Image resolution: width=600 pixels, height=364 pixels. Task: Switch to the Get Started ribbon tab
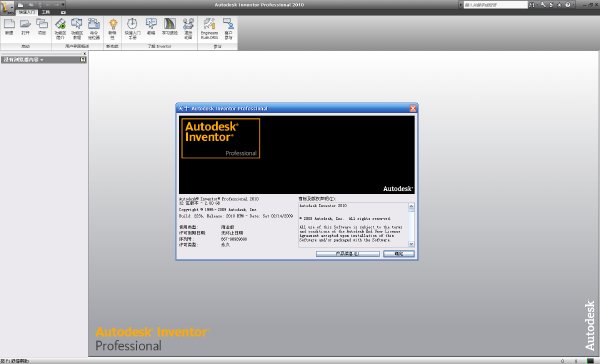point(27,12)
